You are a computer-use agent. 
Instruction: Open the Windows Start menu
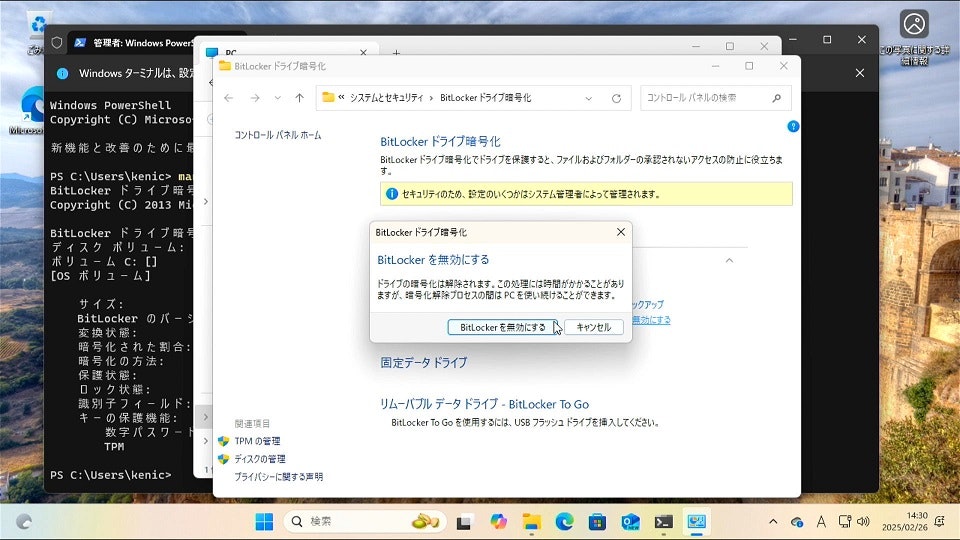[x=264, y=522]
